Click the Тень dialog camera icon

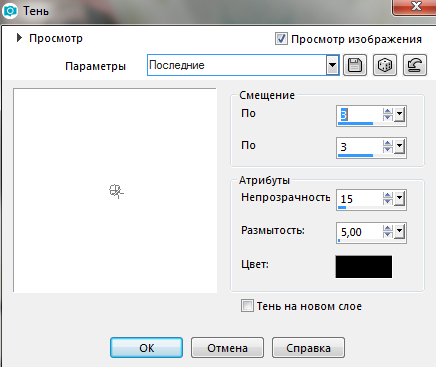10,11
